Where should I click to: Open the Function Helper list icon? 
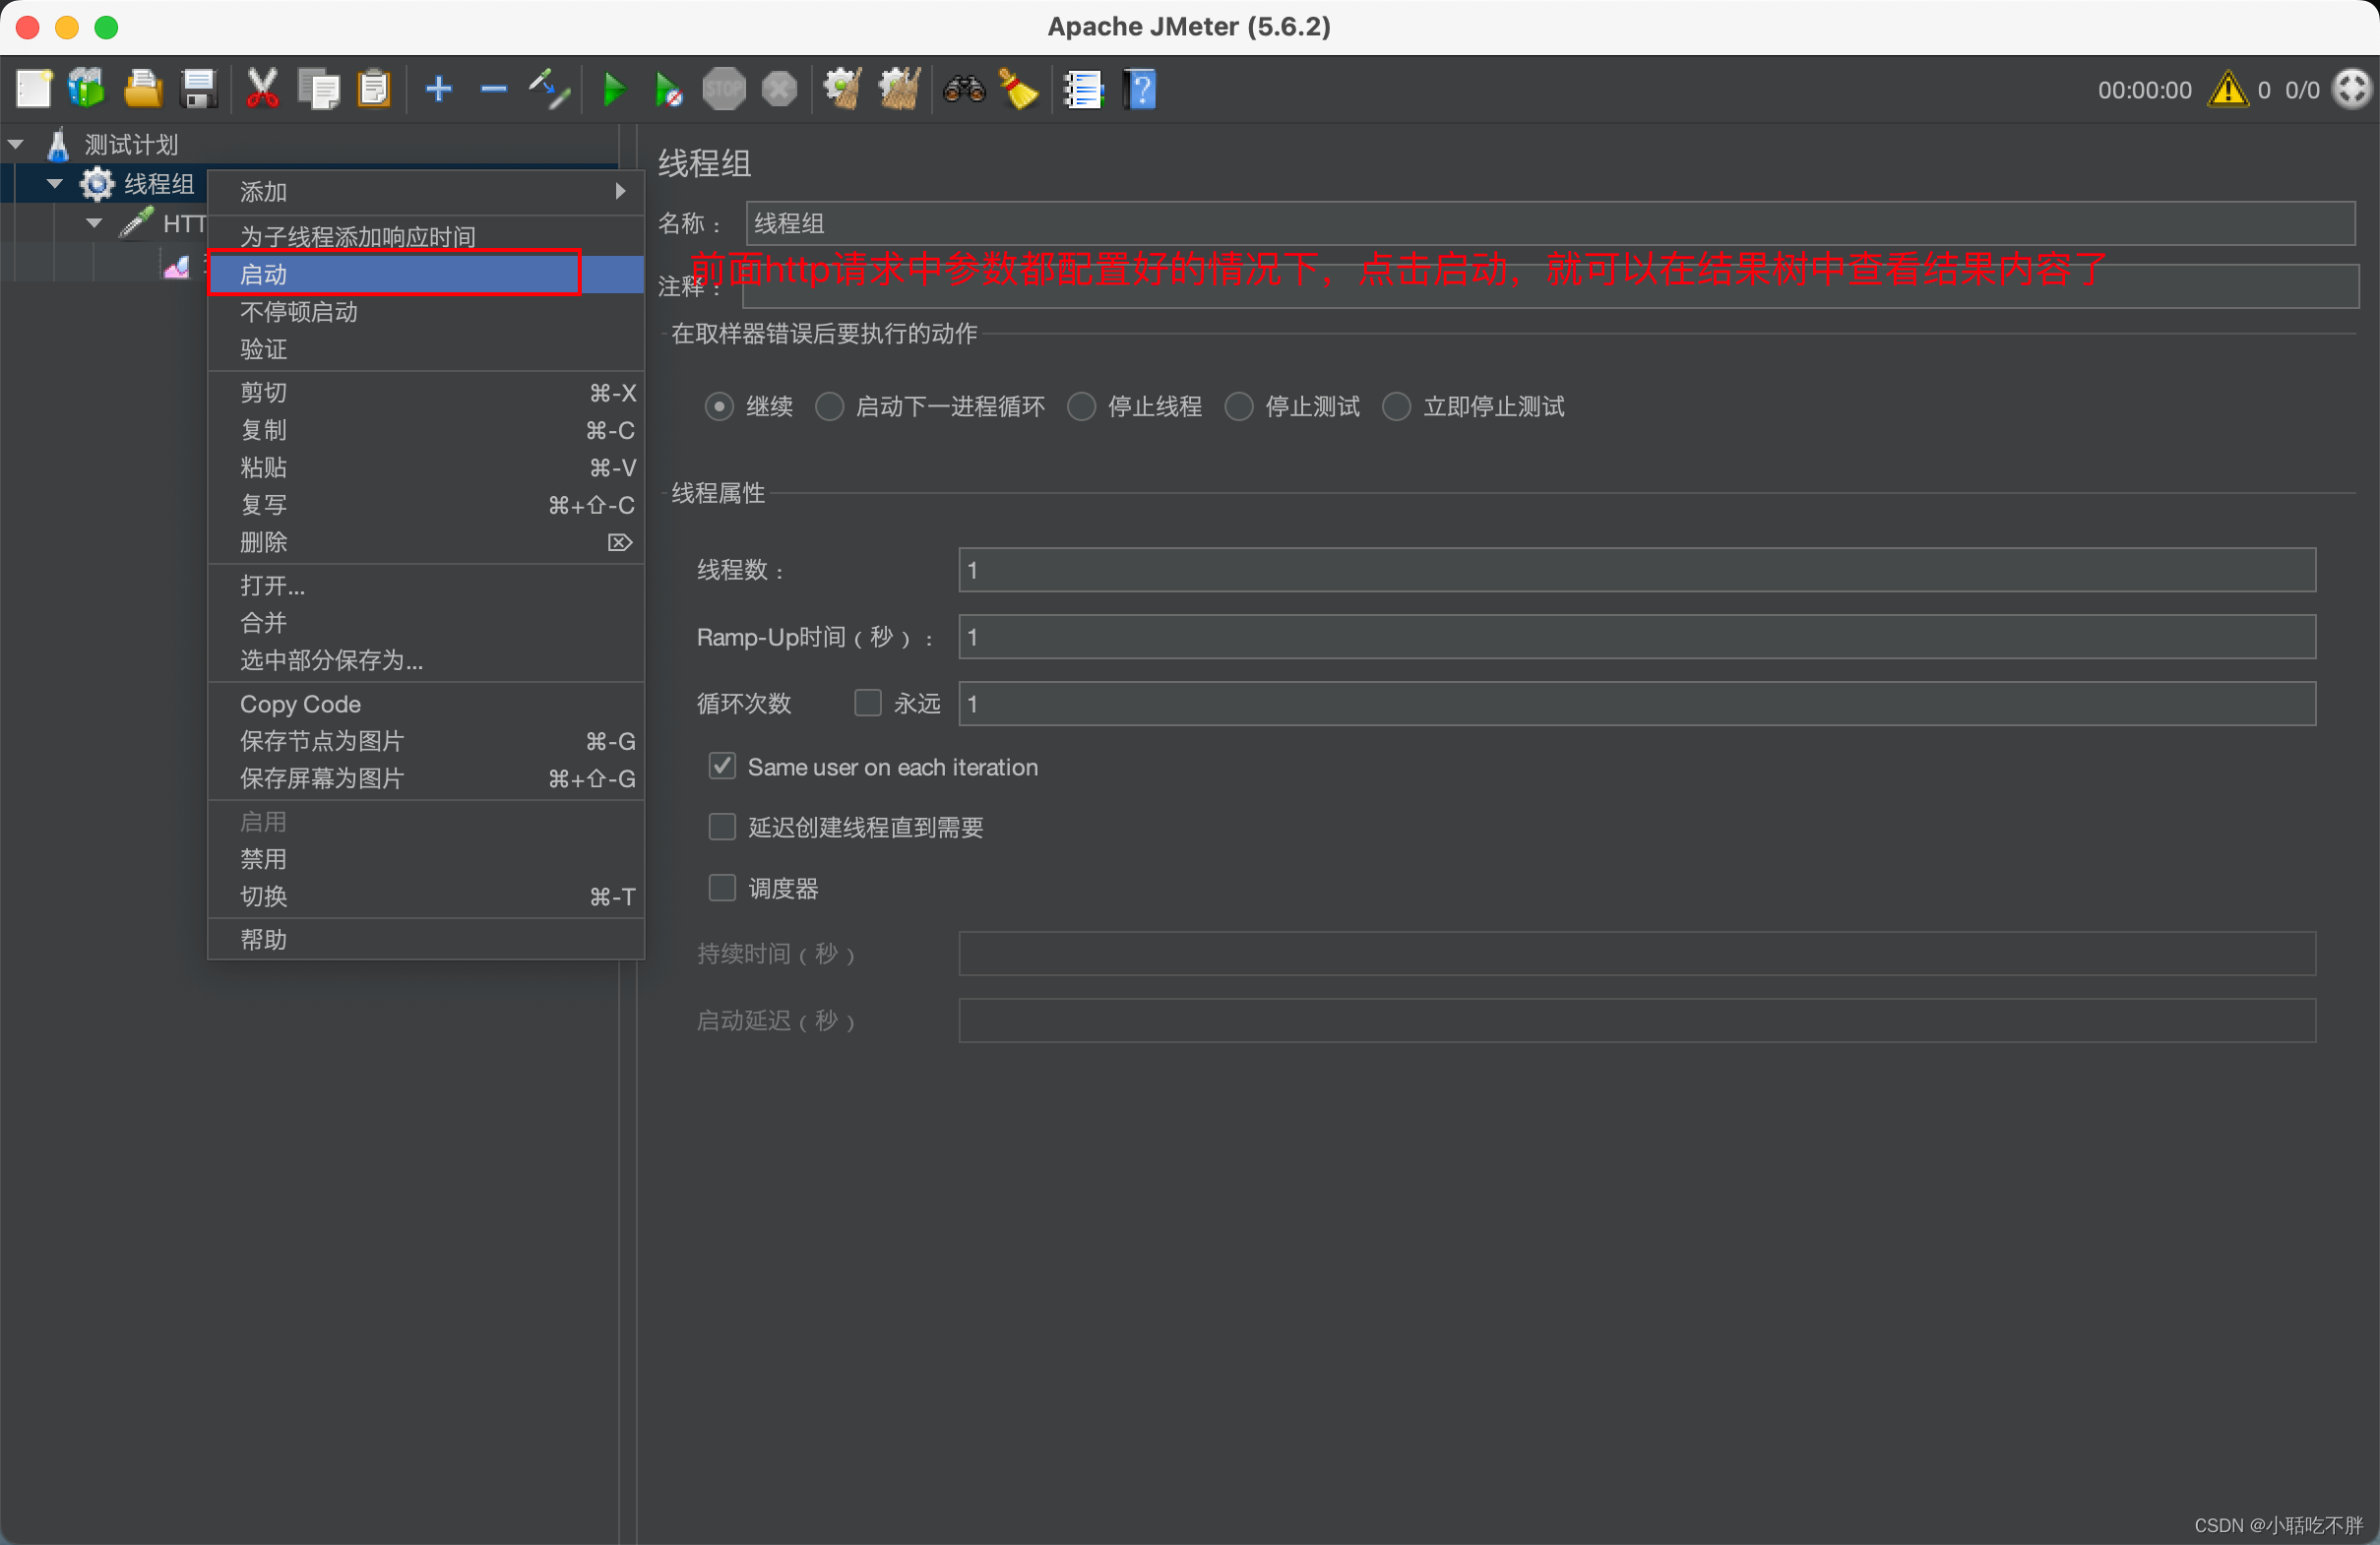pos(1083,89)
